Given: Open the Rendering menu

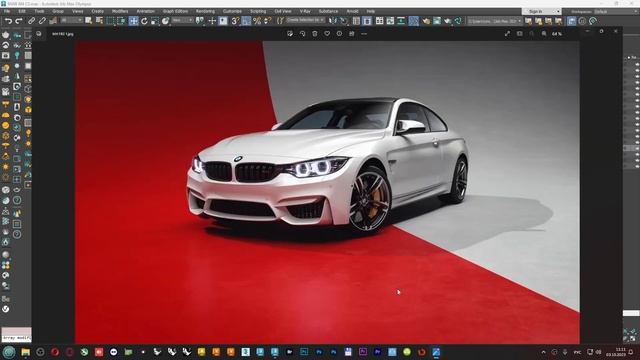Looking at the screenshot, I should [205, 11].
